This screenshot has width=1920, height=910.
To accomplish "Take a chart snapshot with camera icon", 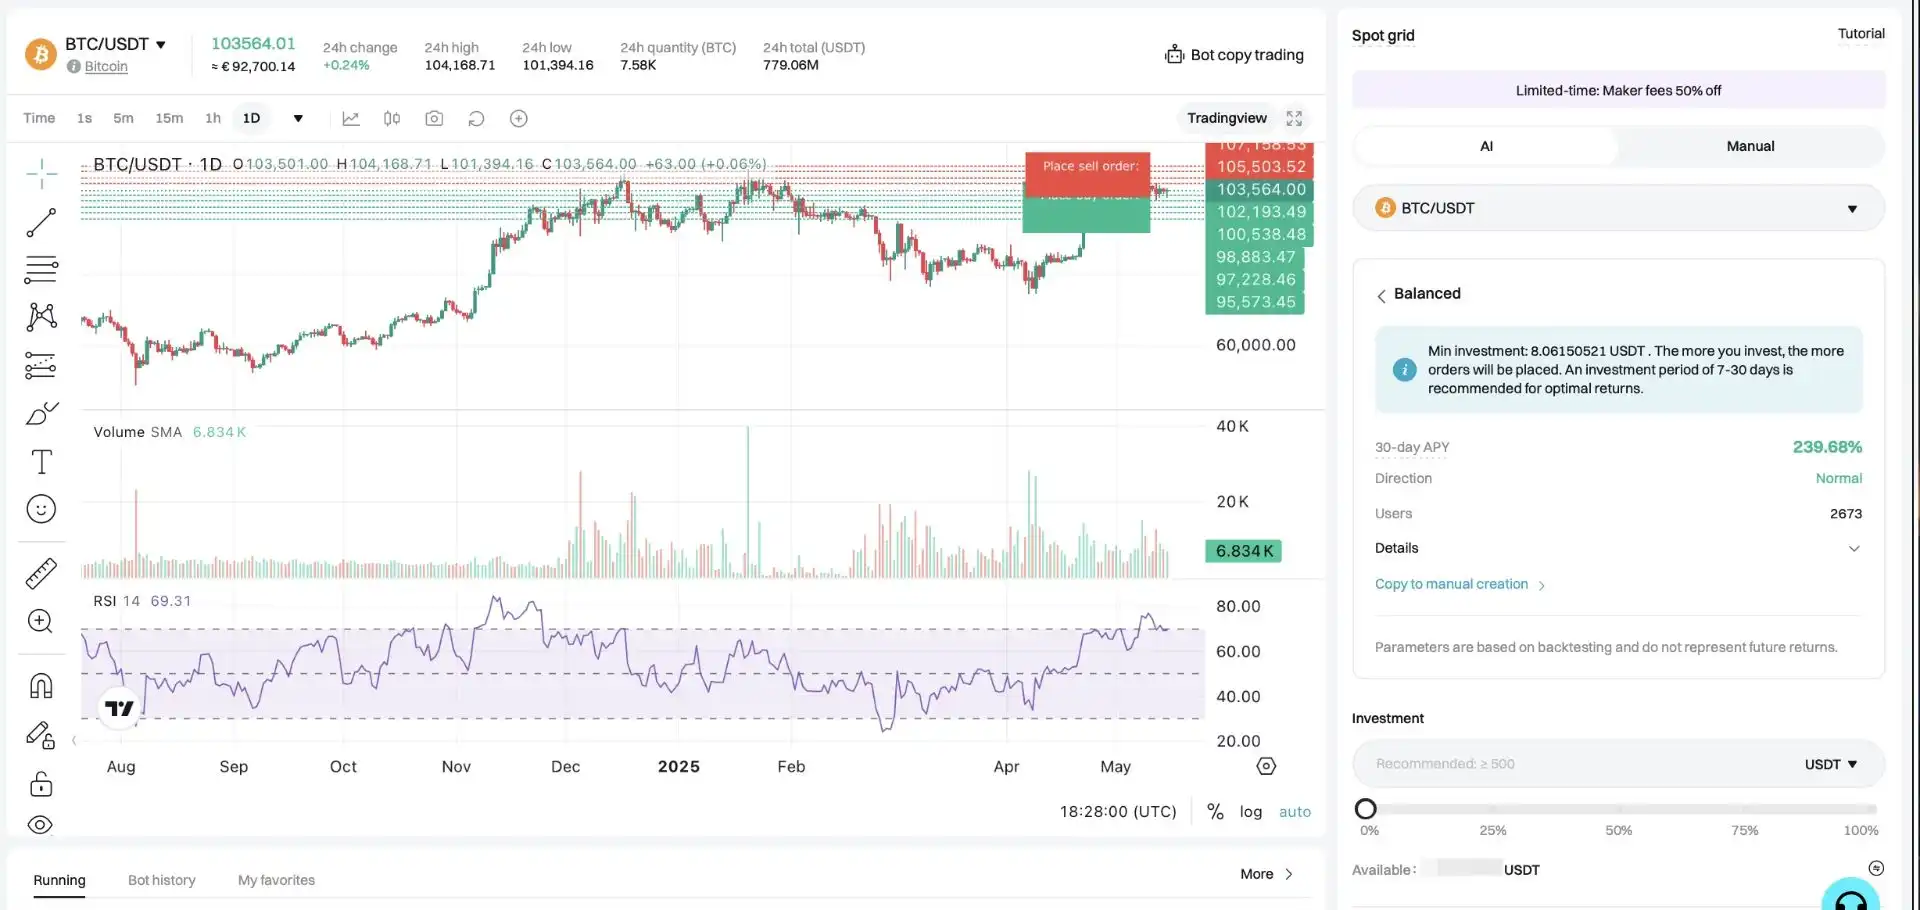I will pyautogui.click(x=434, y=118).
